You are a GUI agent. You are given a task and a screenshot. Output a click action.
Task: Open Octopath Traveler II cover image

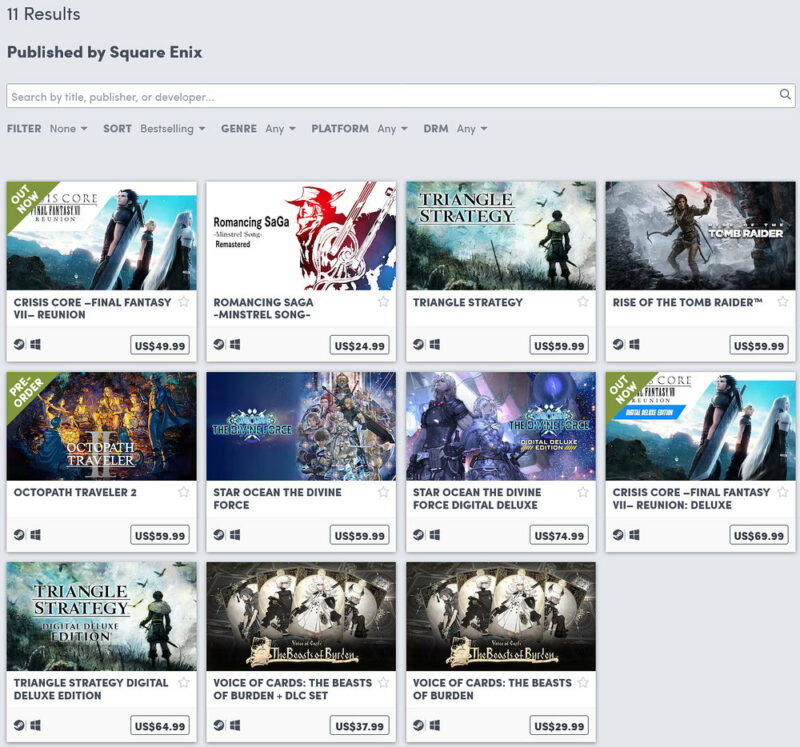click(x=102, y=426)
